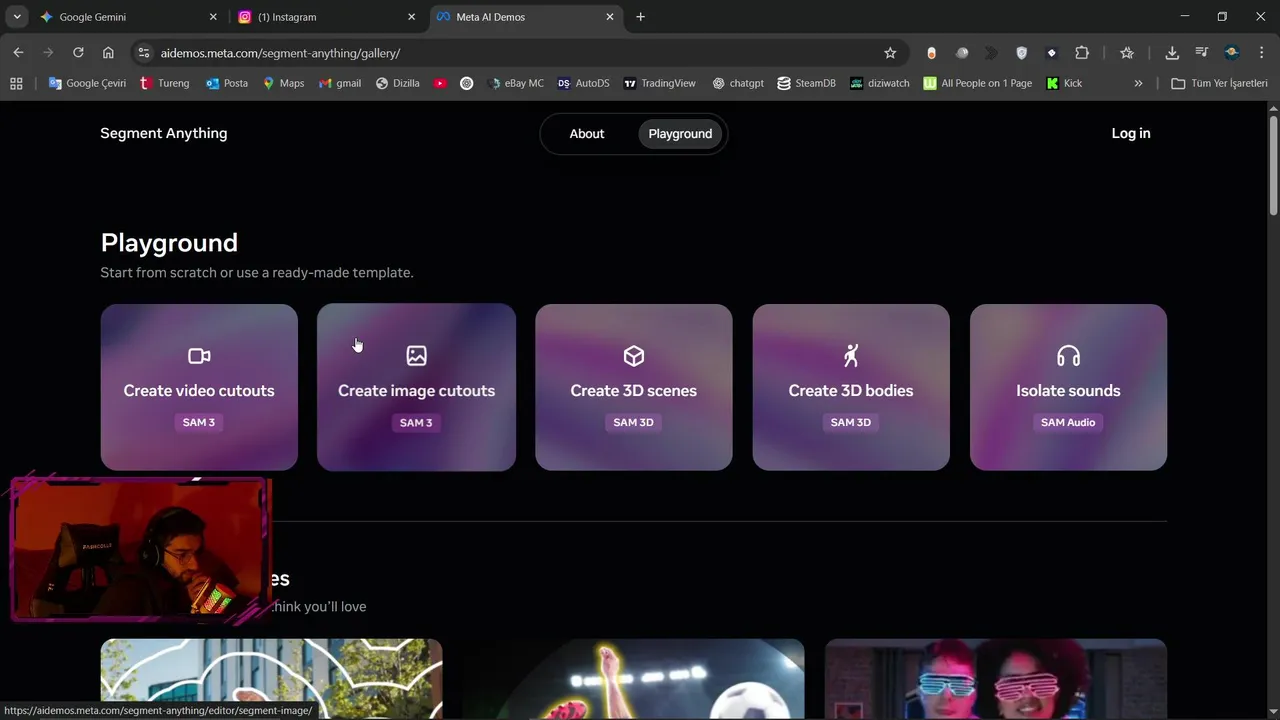Show hidden bookmarks via double chevron
This screenshot has width=1280, height=720.
(x=1138, y=83)
